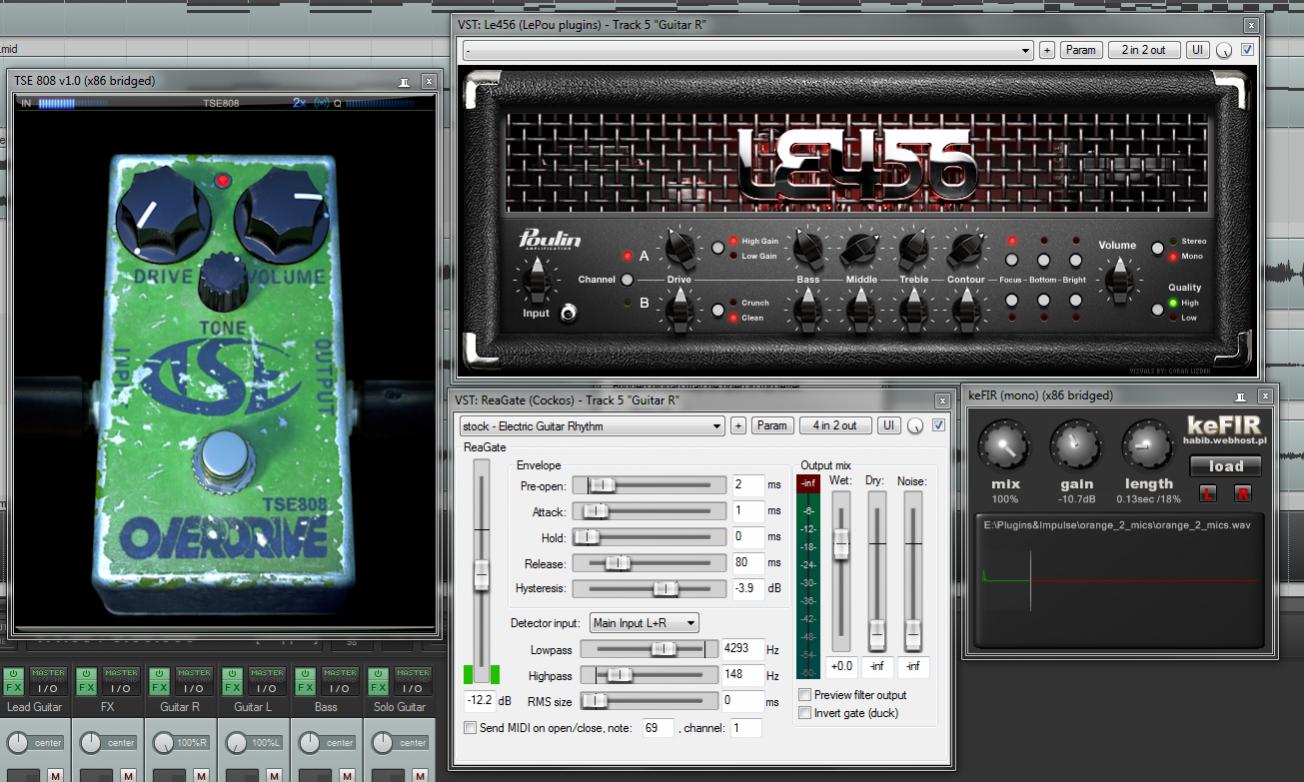The image size is (1304, 782).
Task: Toggle Stereo/Mono switch on Le456
Action: (x=1157, y=248)
